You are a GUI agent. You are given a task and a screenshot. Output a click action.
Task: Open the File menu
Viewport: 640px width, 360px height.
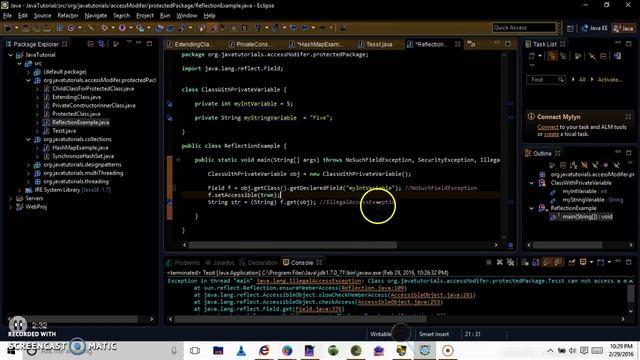(7, 16)
